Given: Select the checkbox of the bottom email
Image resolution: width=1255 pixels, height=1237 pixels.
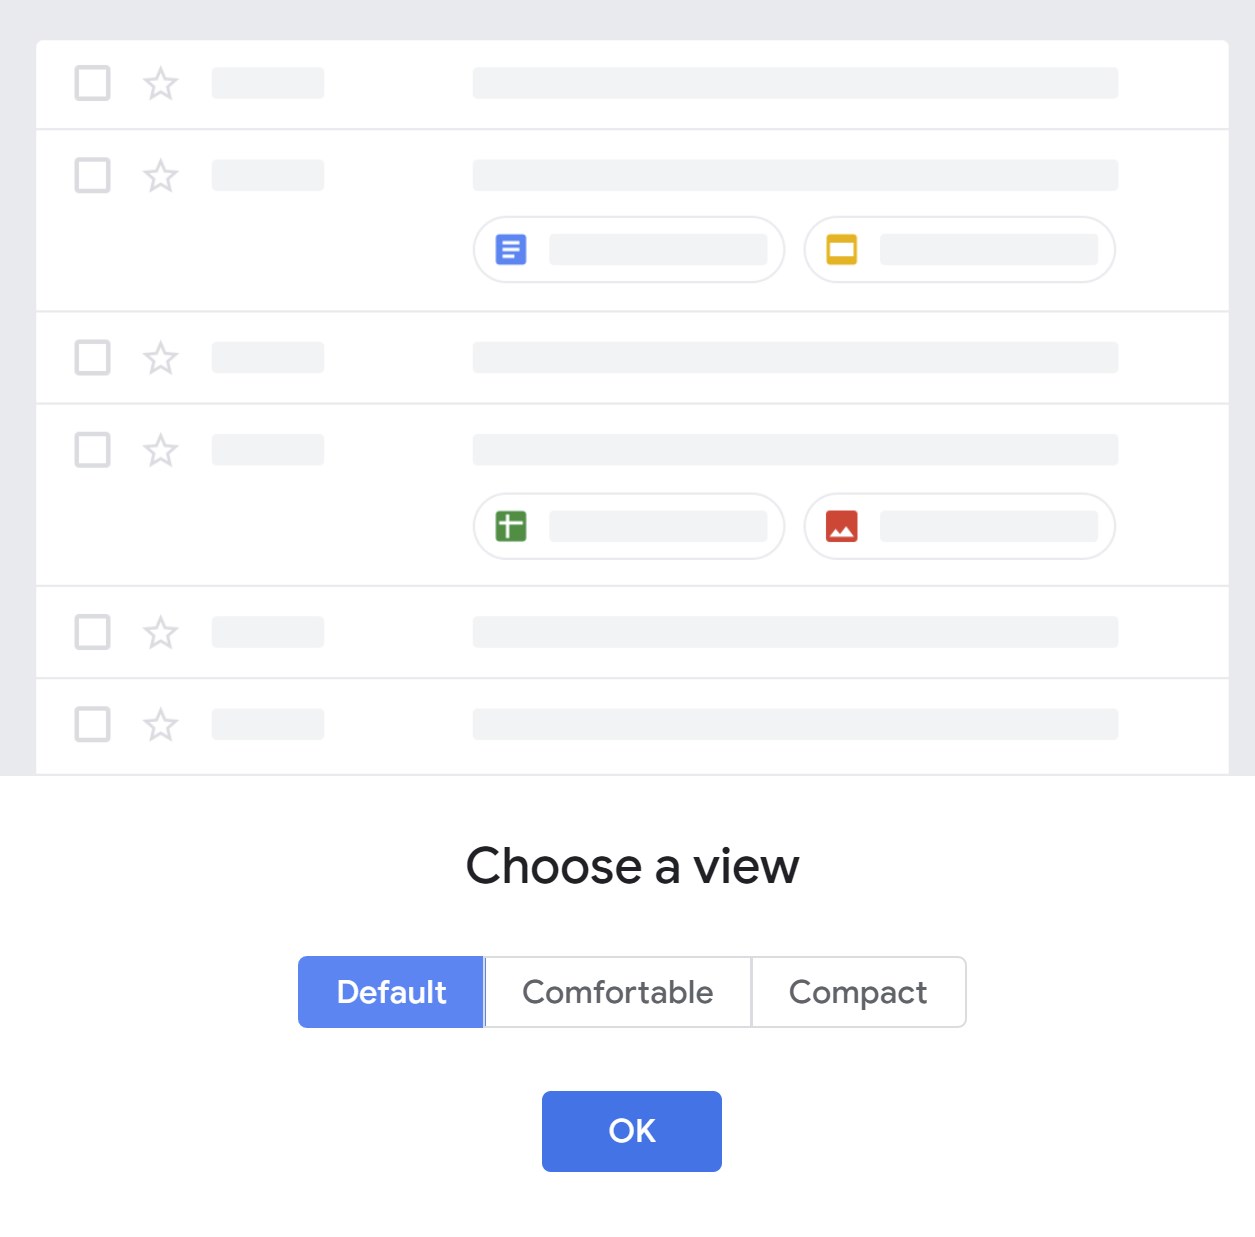Looking at the screenshot, I should [92, 725].
